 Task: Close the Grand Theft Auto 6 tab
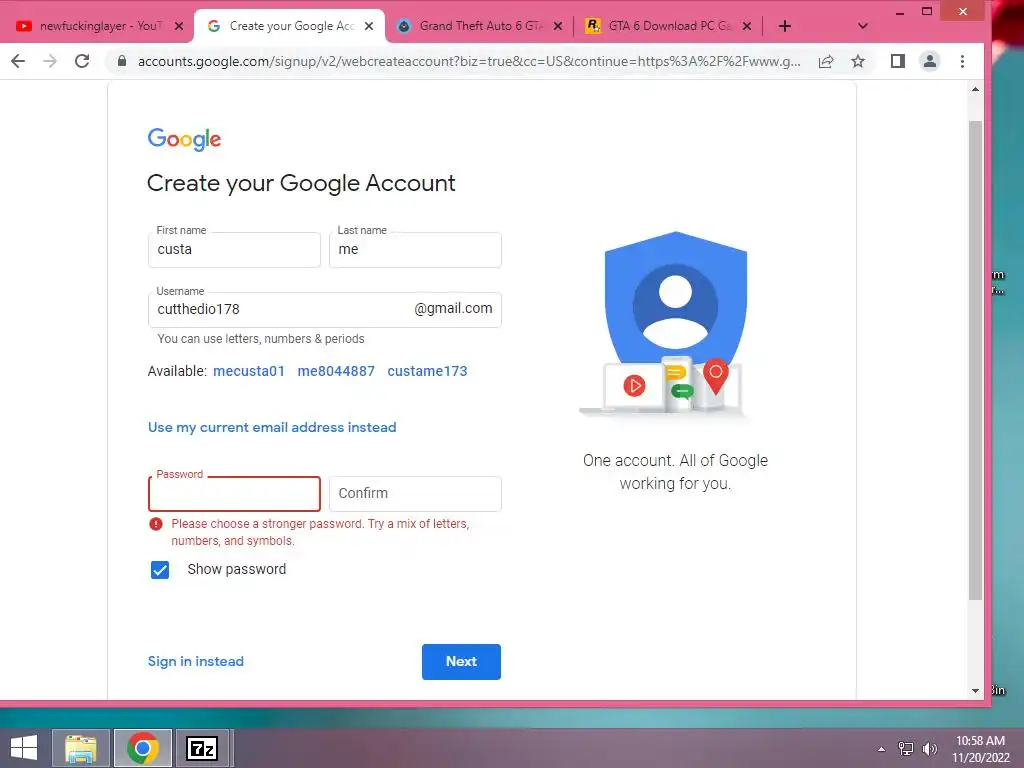click(x=558, y=26)
